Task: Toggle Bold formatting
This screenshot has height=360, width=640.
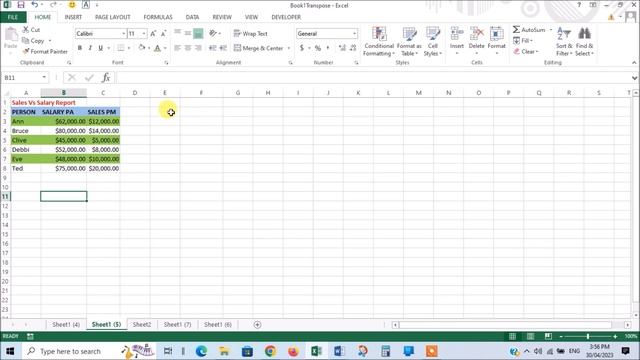Action: pyautogui.click(x=80, y=48)
